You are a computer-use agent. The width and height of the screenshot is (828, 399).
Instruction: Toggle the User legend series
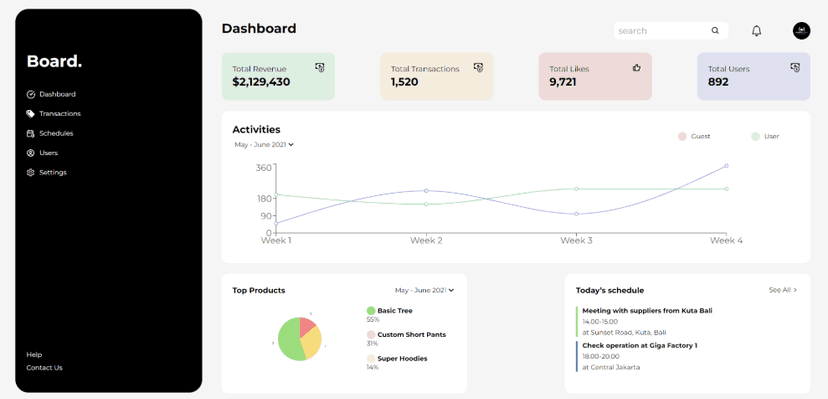[765, 136]
